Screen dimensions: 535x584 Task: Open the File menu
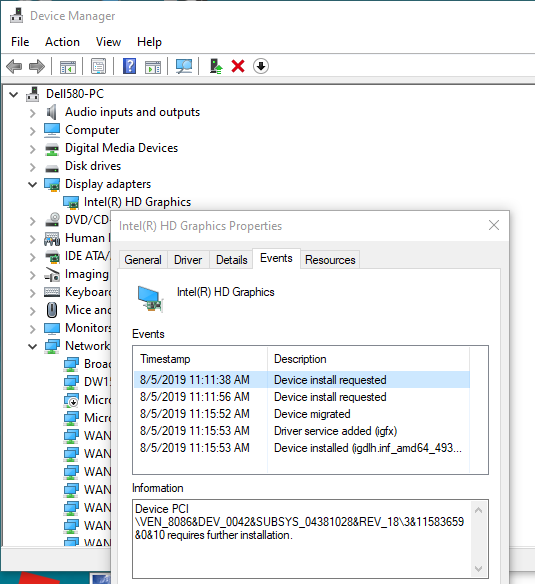click(20, 42)
